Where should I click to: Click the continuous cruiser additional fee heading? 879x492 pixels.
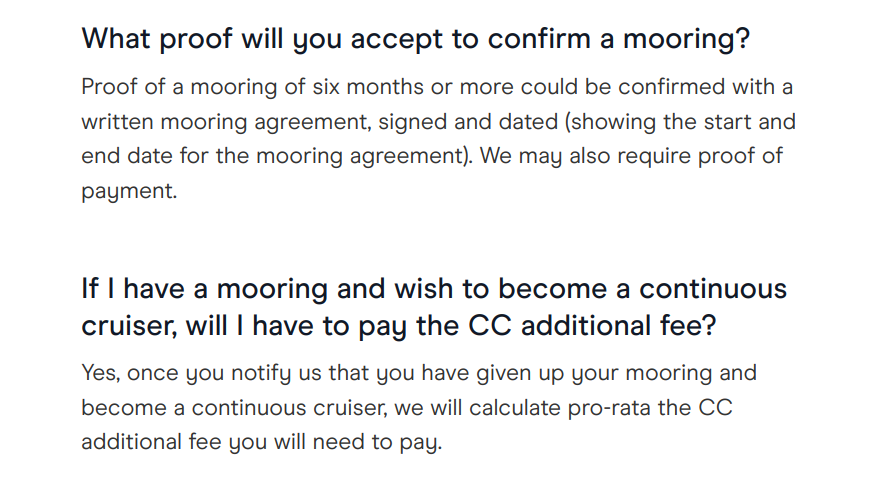point(434,307)
